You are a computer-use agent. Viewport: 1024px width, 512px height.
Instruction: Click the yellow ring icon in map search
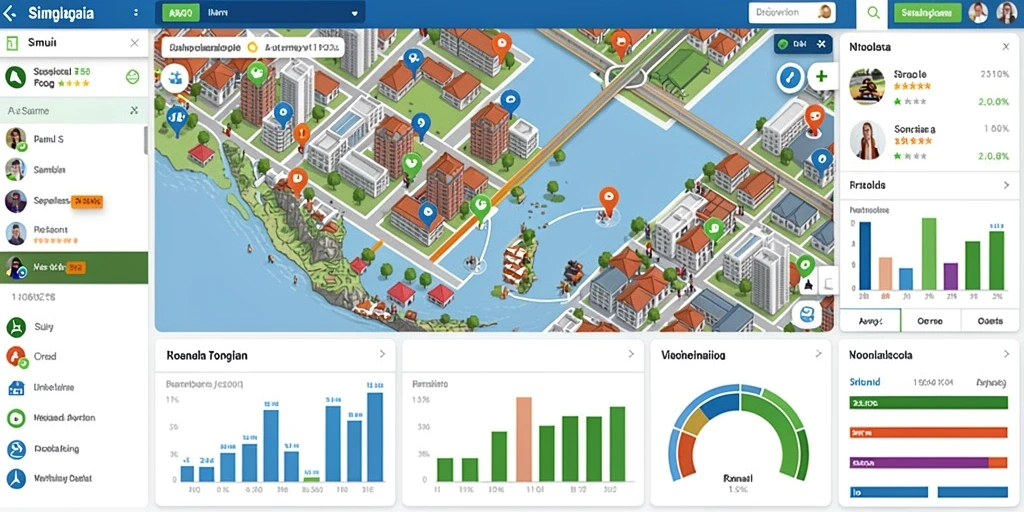[253, 48]
